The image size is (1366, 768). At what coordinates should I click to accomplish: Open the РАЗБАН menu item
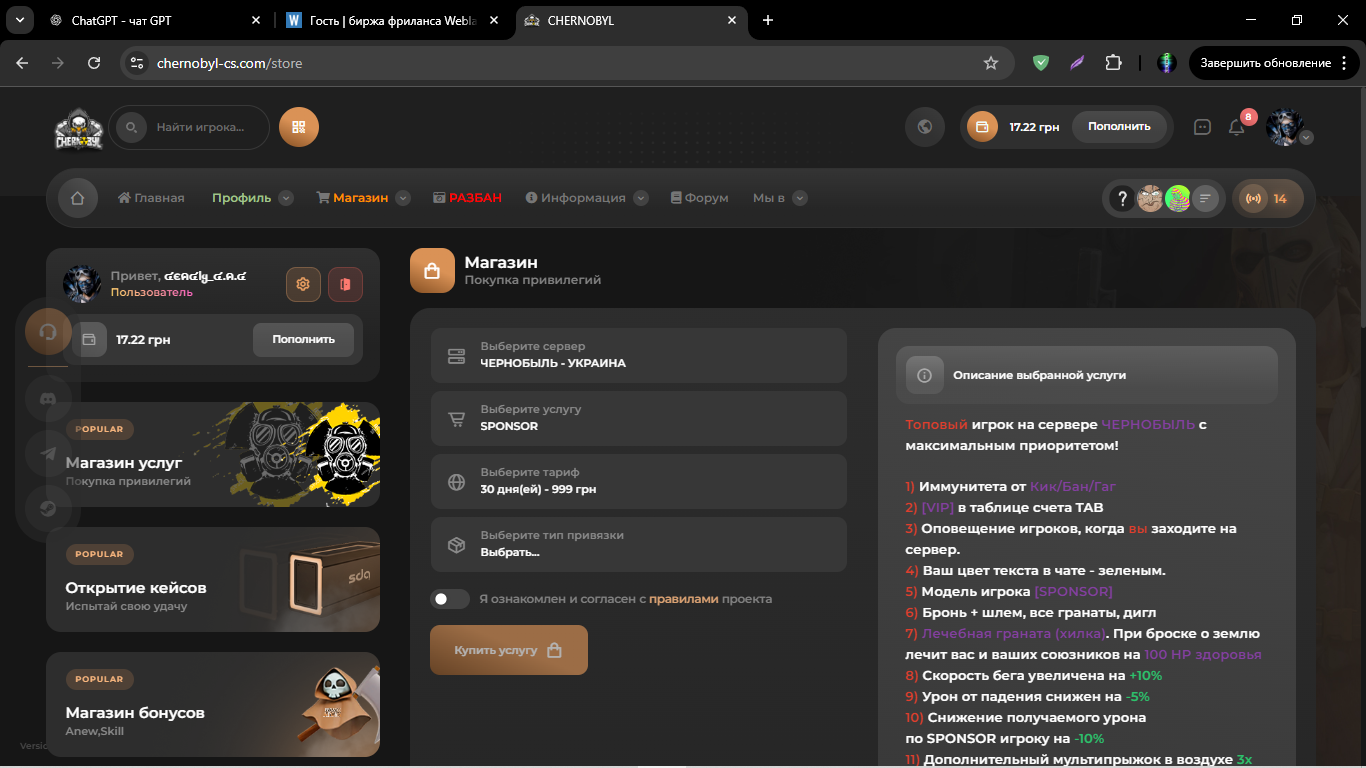[467, 198]
